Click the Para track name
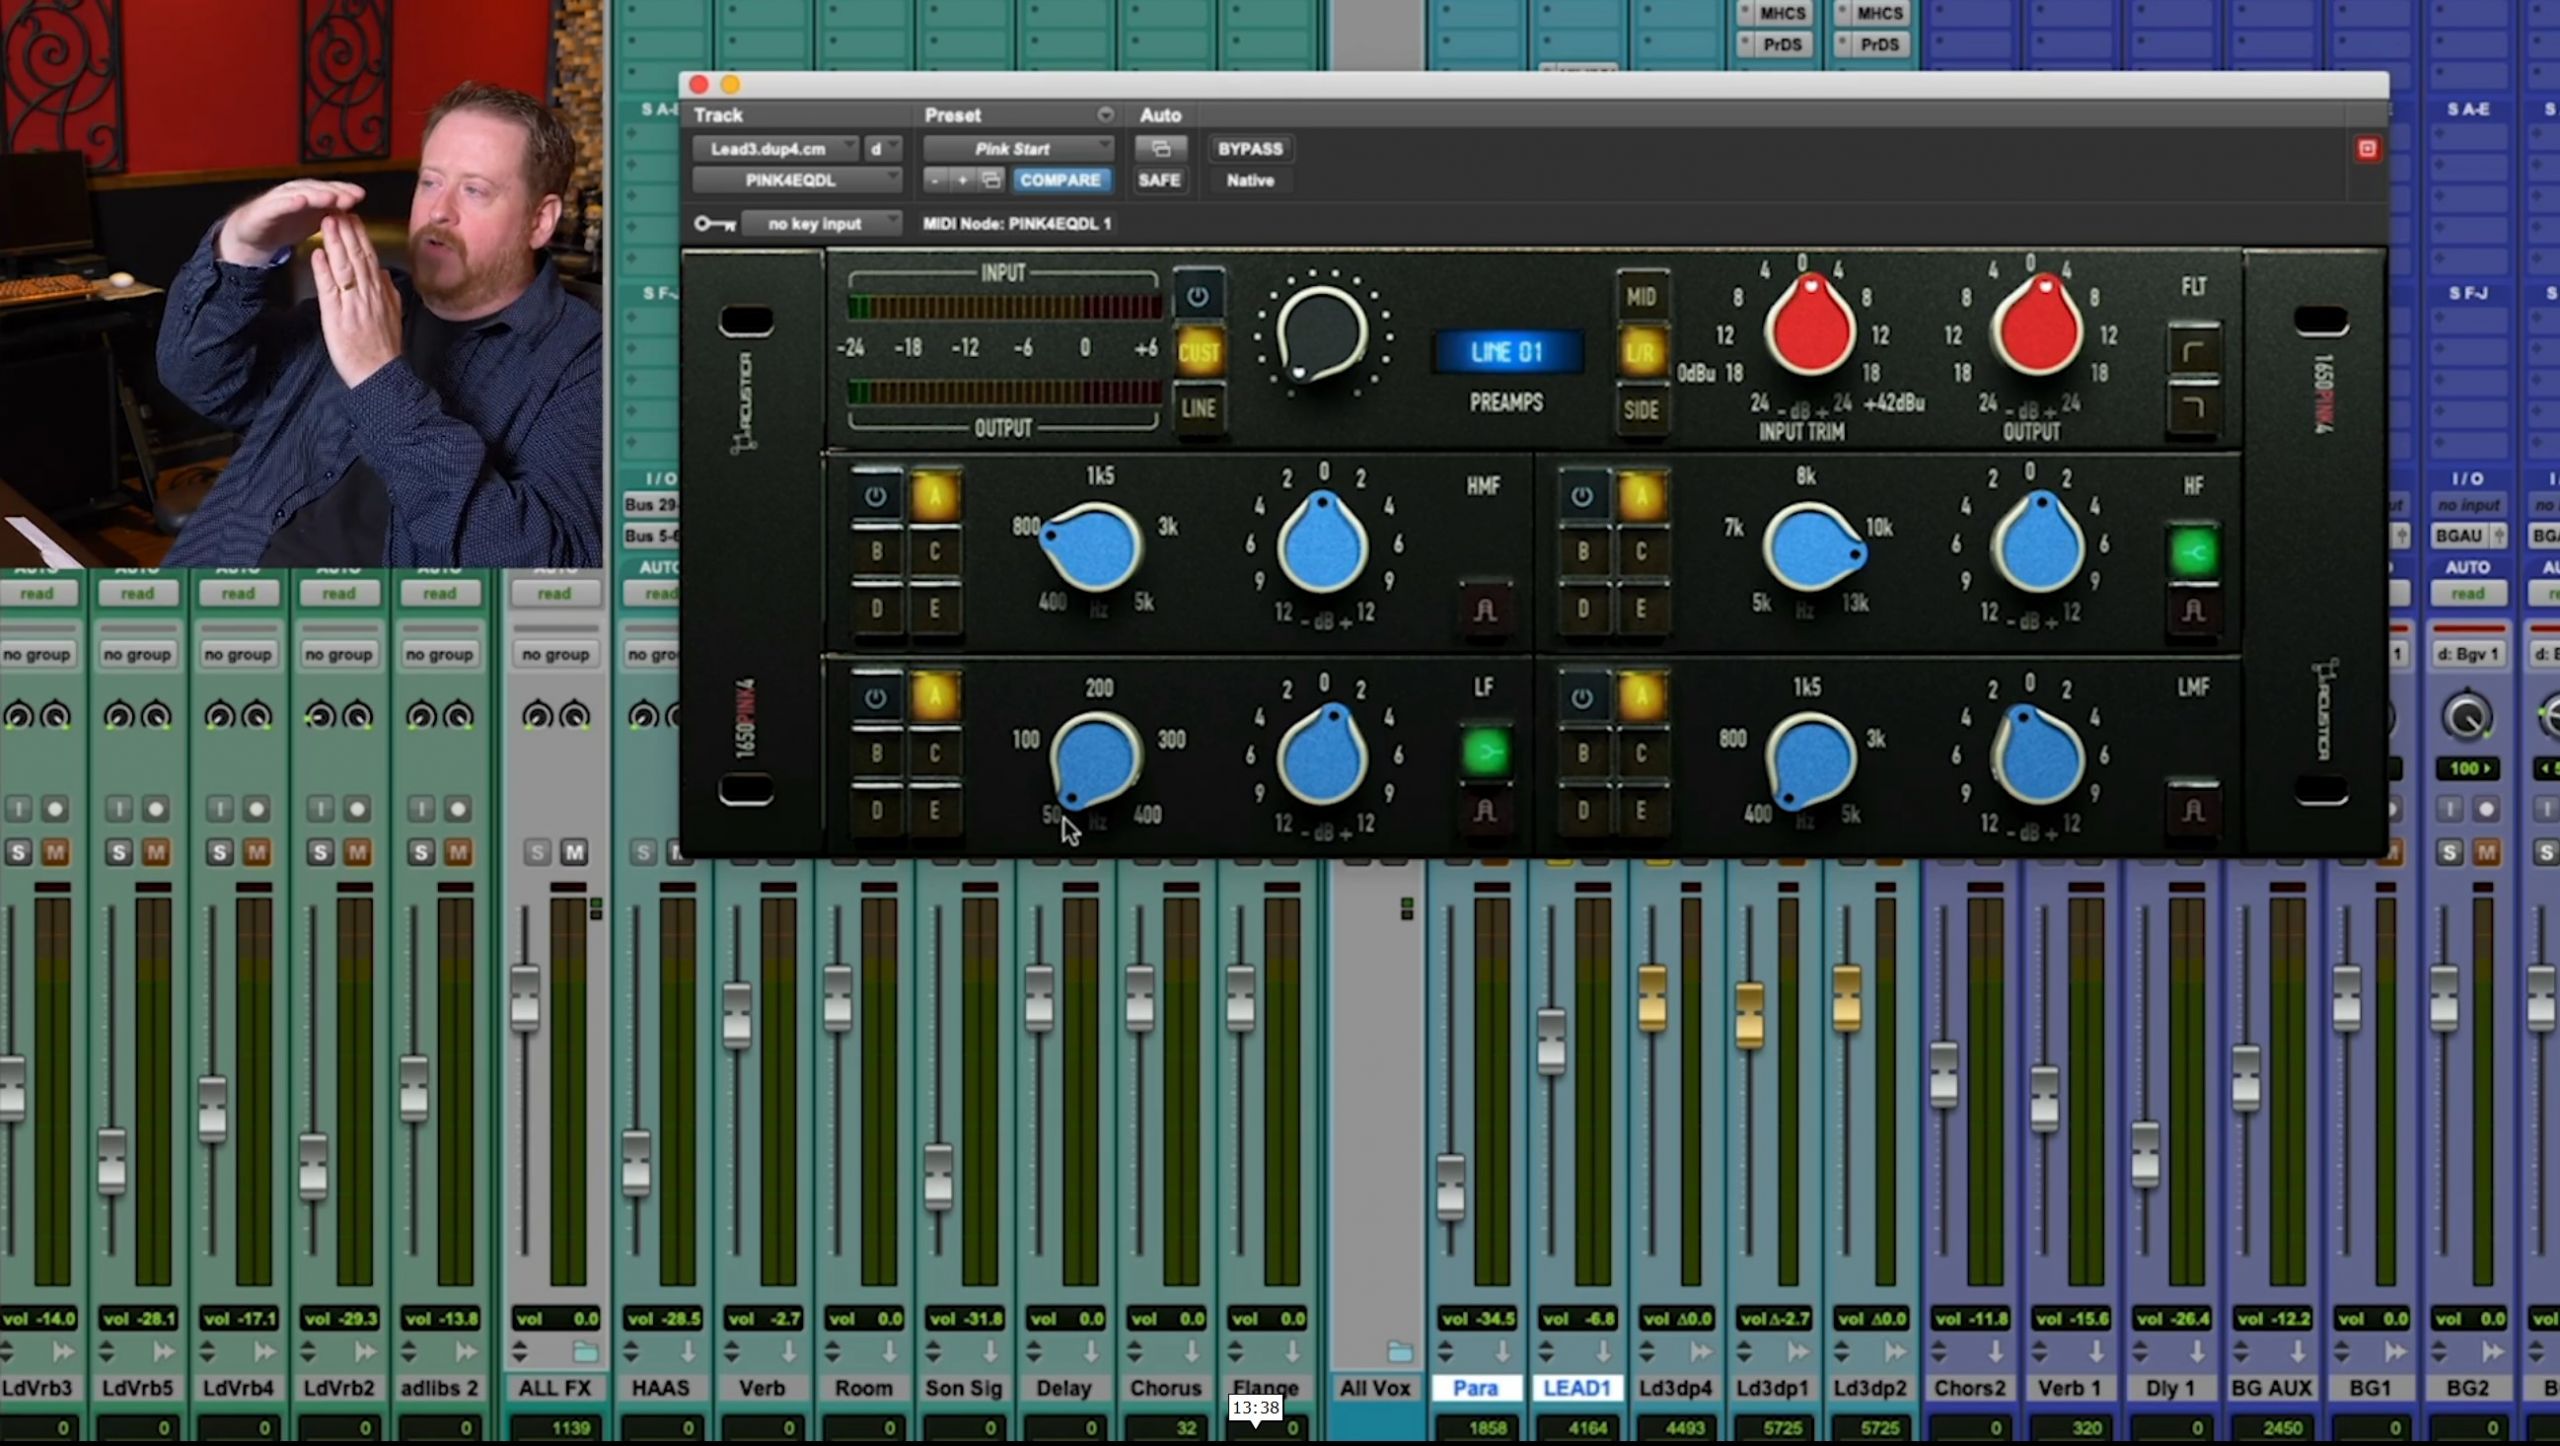The image size is (2560, 1446). click(x=1476, y=1389)
